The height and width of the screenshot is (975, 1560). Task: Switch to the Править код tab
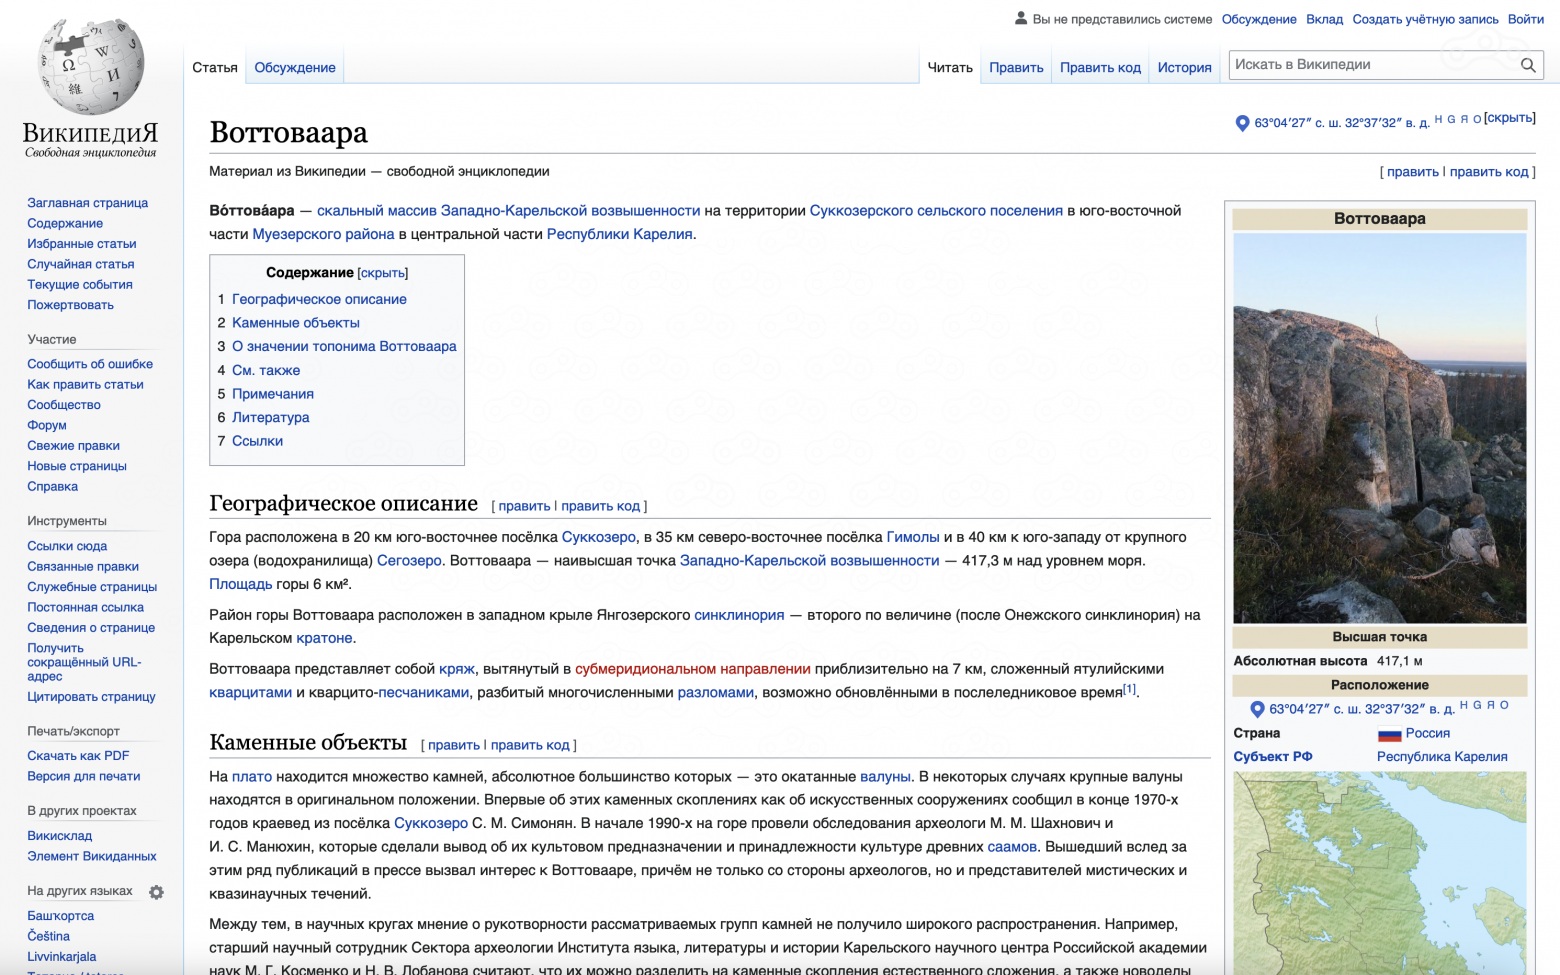tap(1099, 67)
